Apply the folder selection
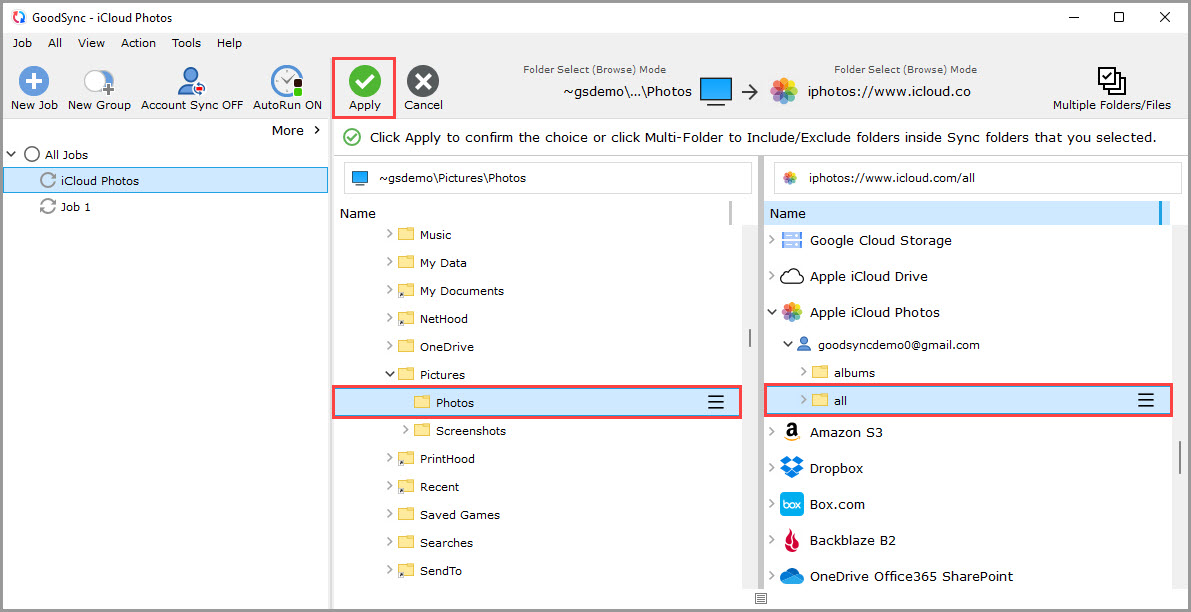The image size is (1191, 612). (x=363, y=87)
